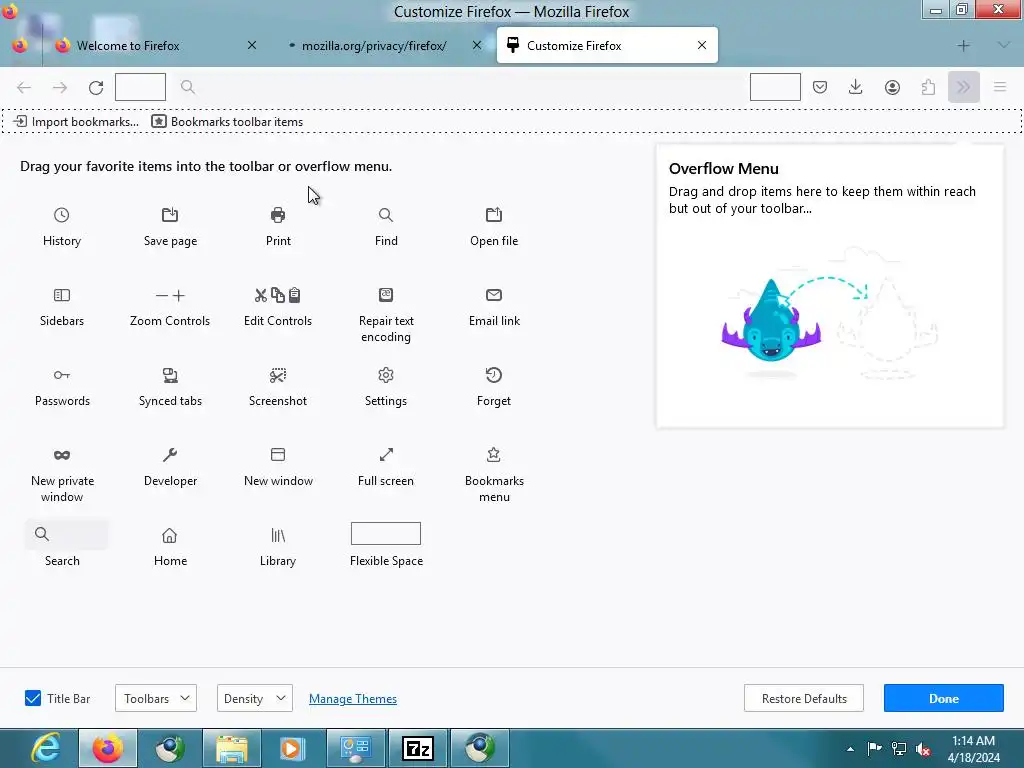Select the Save page icon

coord(170,215)
